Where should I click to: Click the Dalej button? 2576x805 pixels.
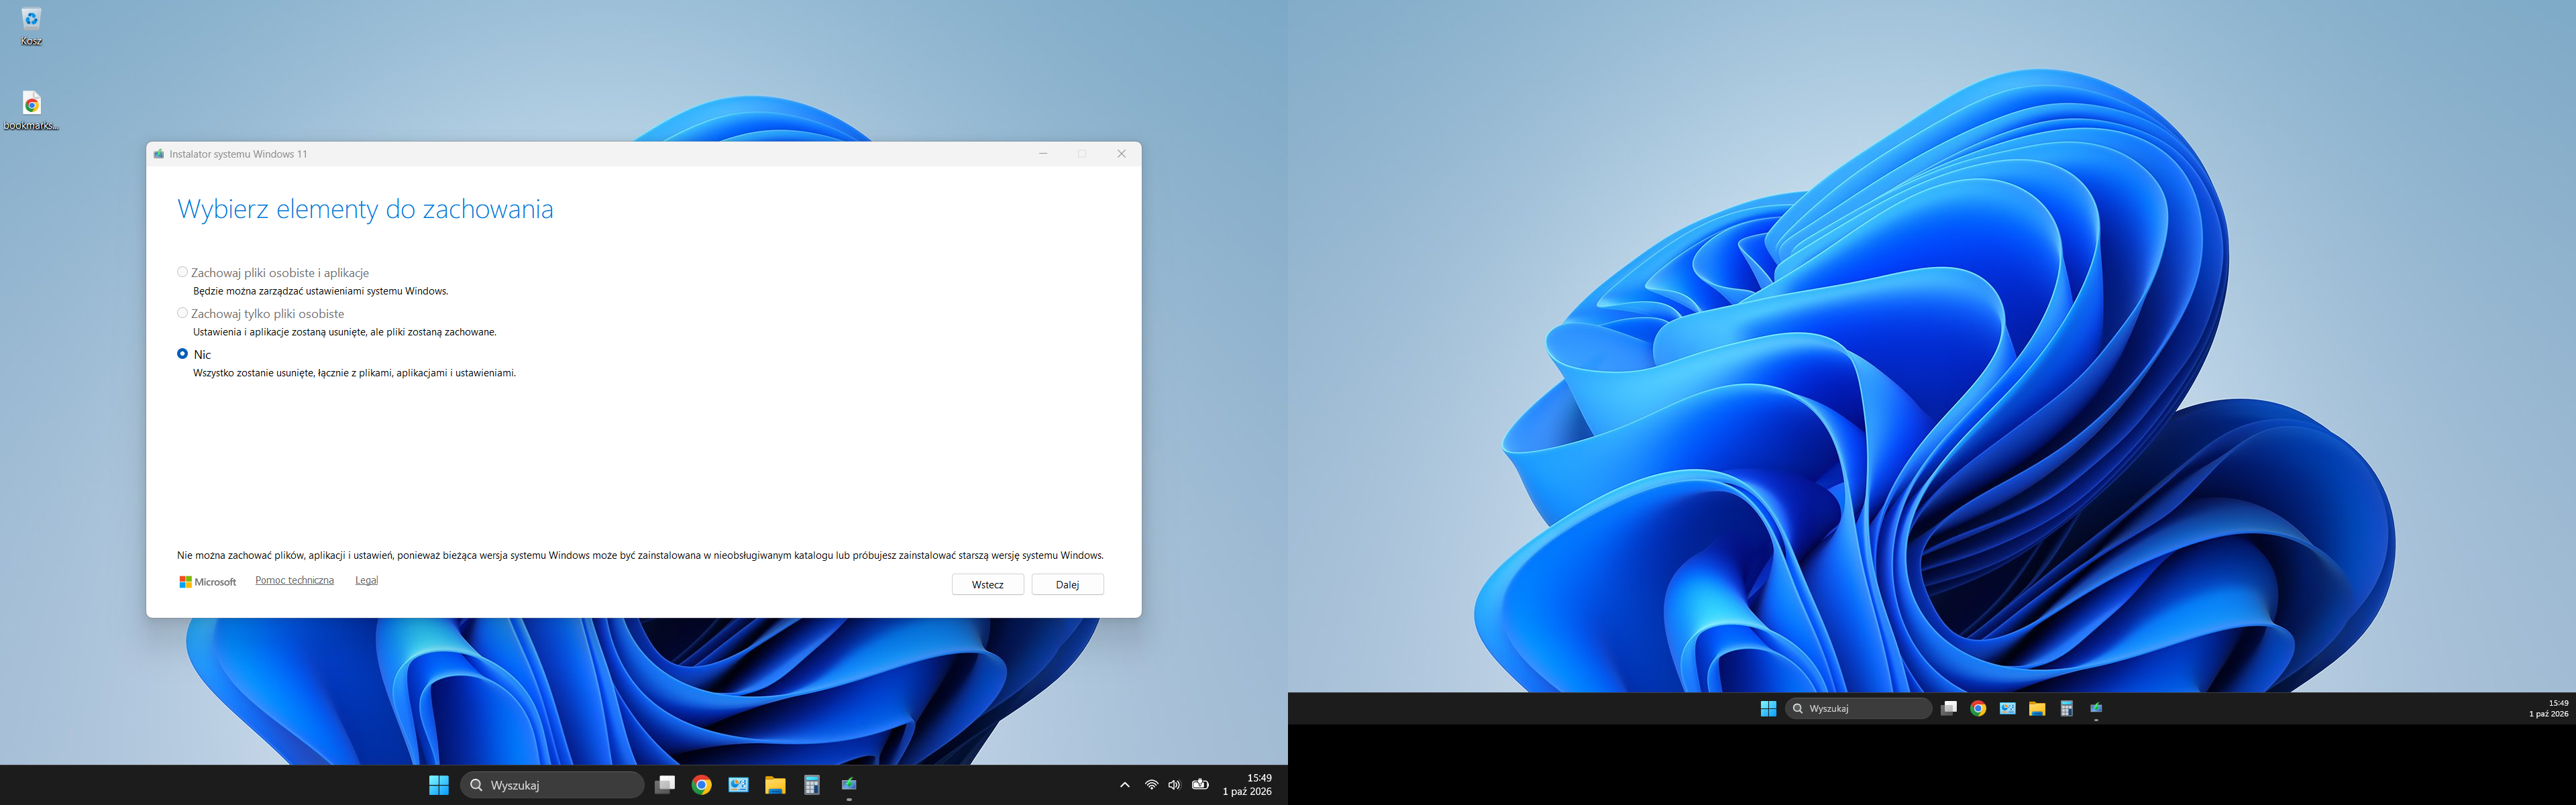click(x=1067, y=585)
